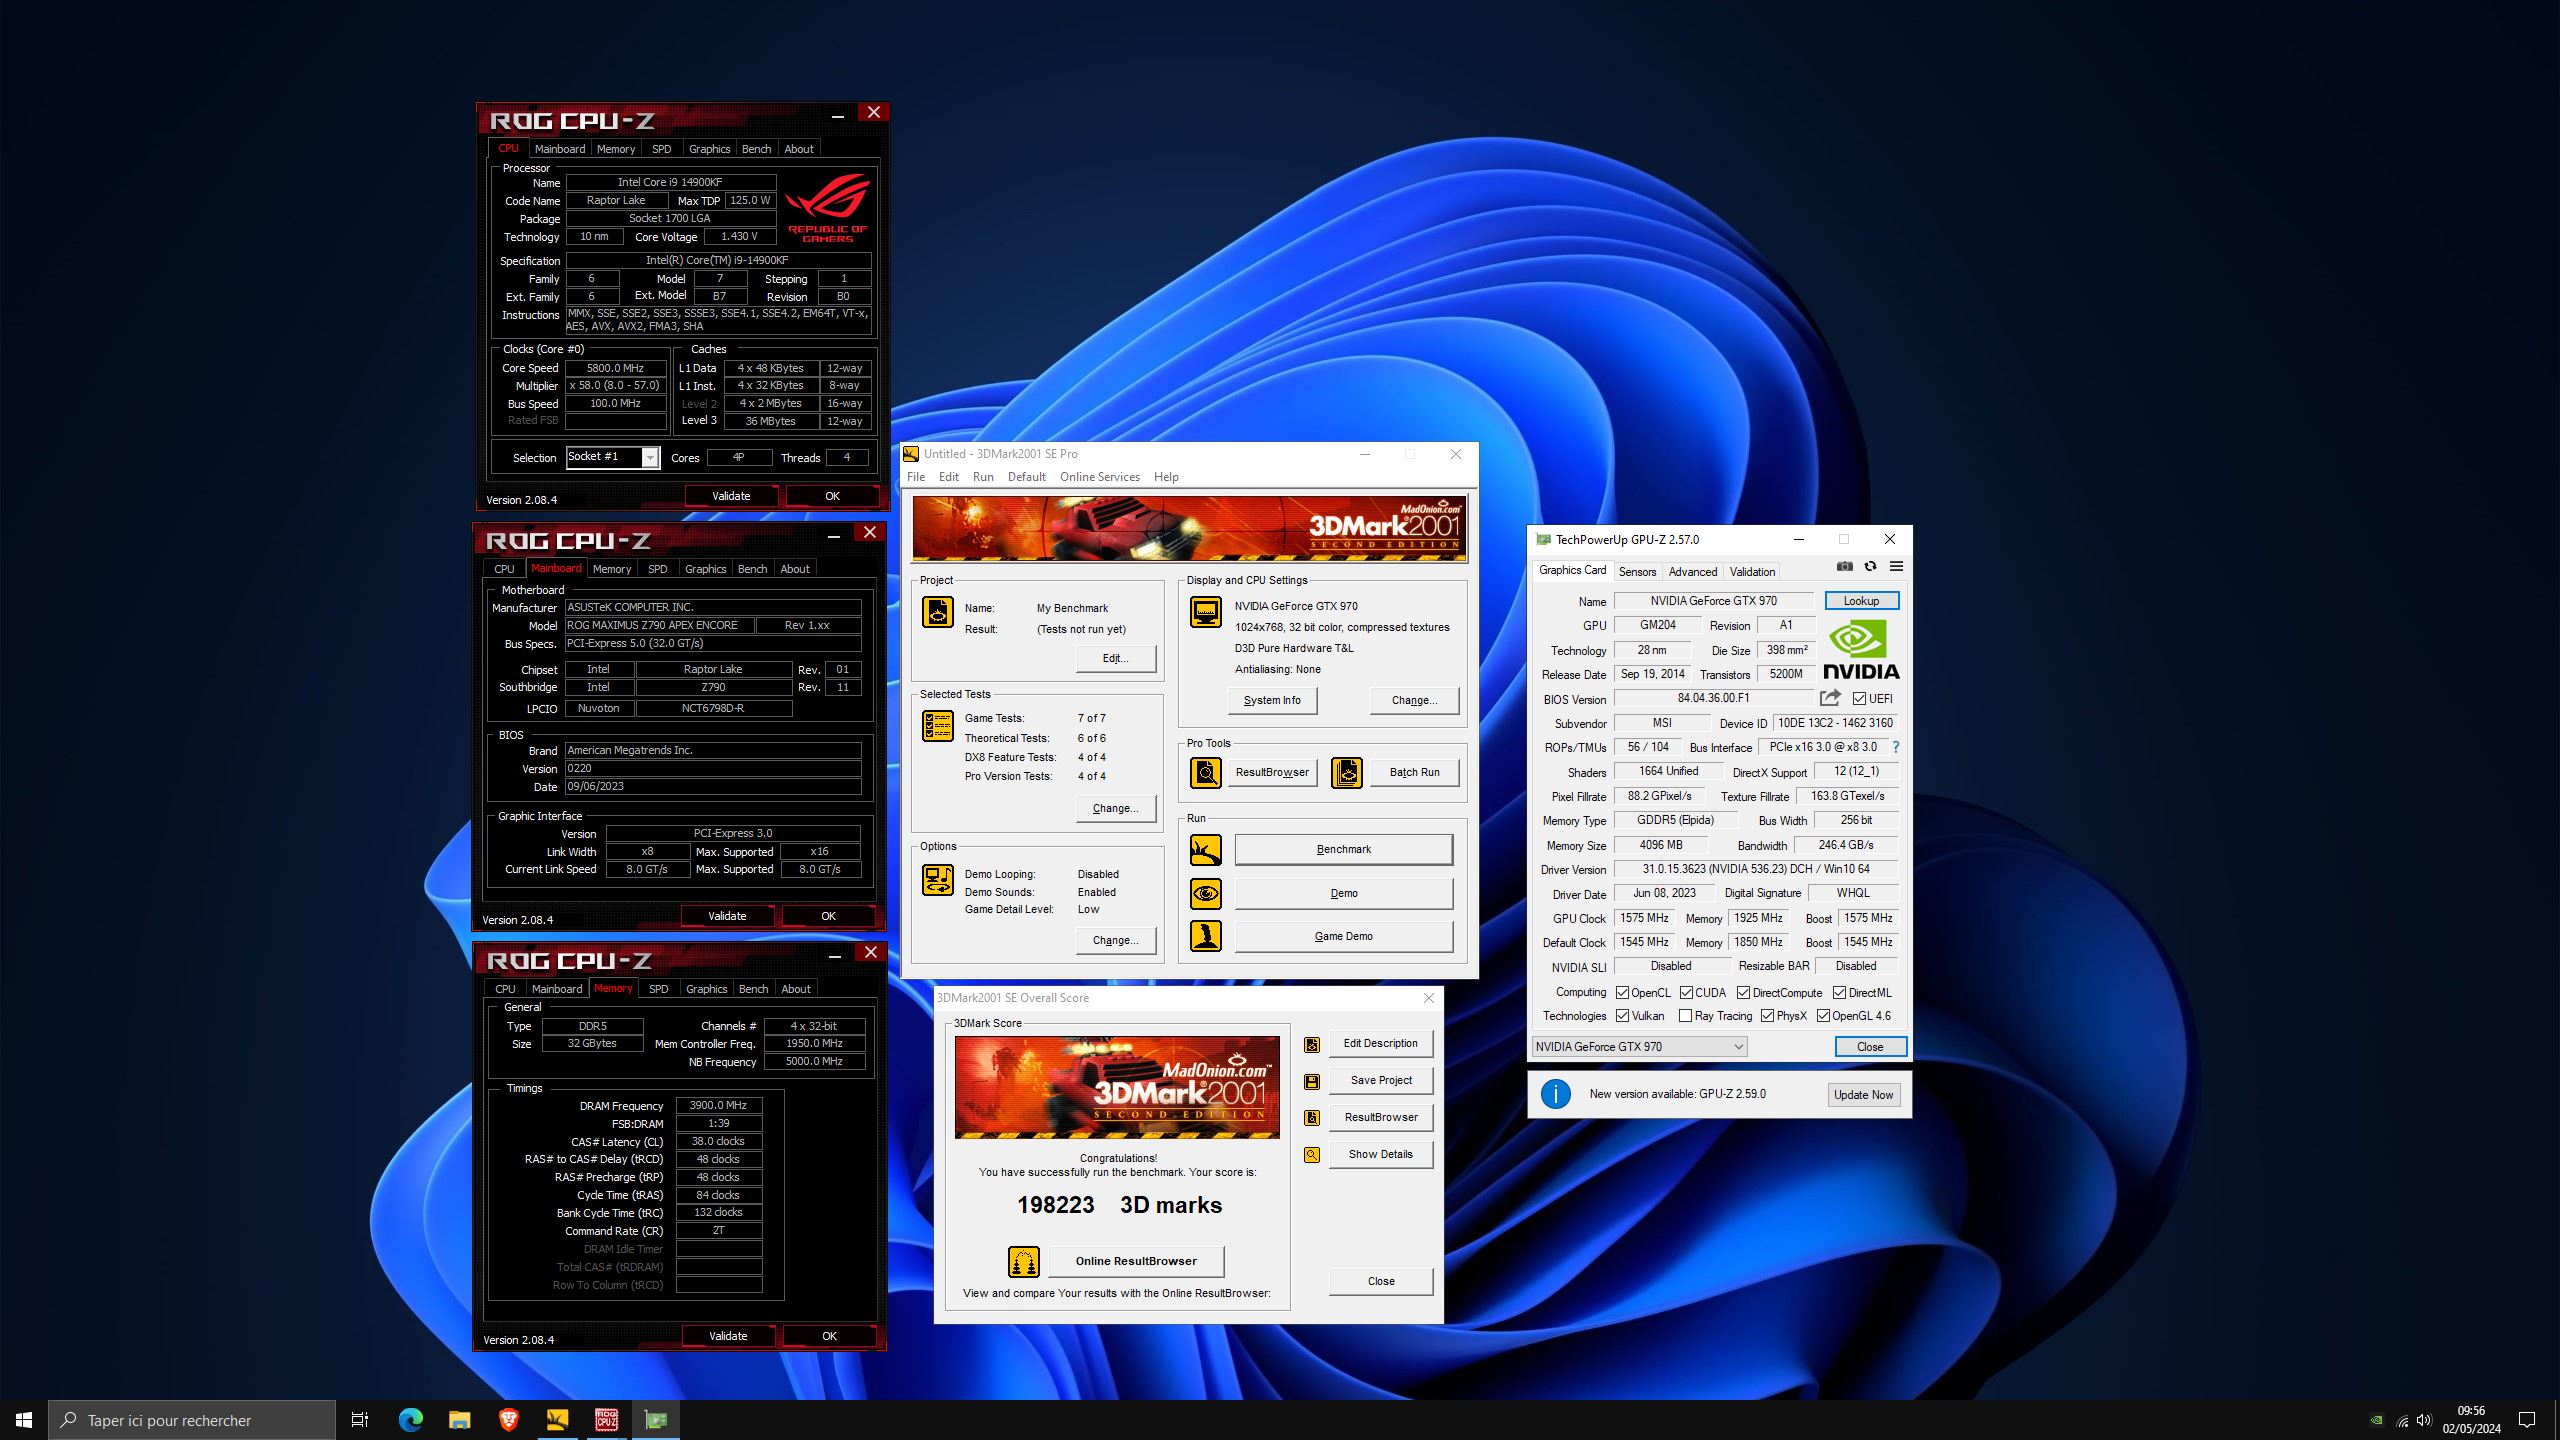
Task: Toggle the Ray Tracing checkbox
Action: (x=1685, y=1016)
